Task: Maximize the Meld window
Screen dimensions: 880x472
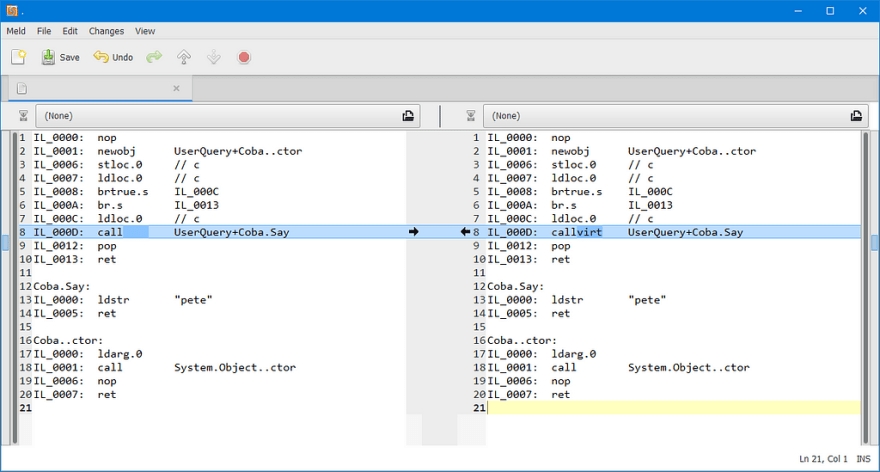Action: 830,11
